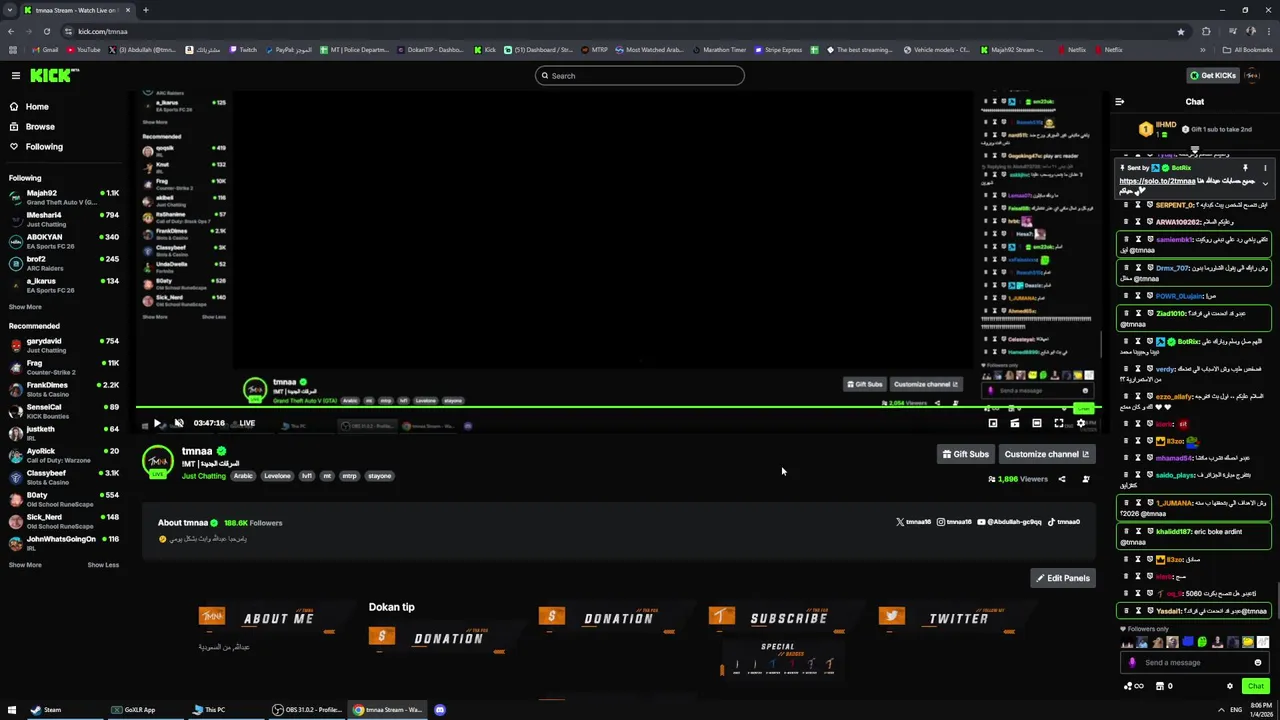This screenshot has height=720, width=1280.
Task: Click the KICK logo in the header
Action: point(54,76)
